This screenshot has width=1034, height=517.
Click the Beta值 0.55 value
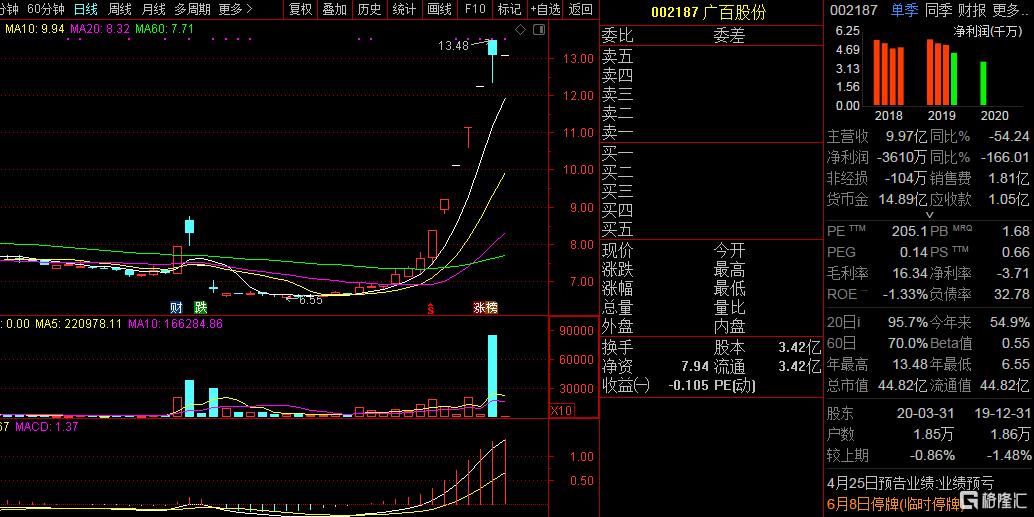(x=1016, y=343)
